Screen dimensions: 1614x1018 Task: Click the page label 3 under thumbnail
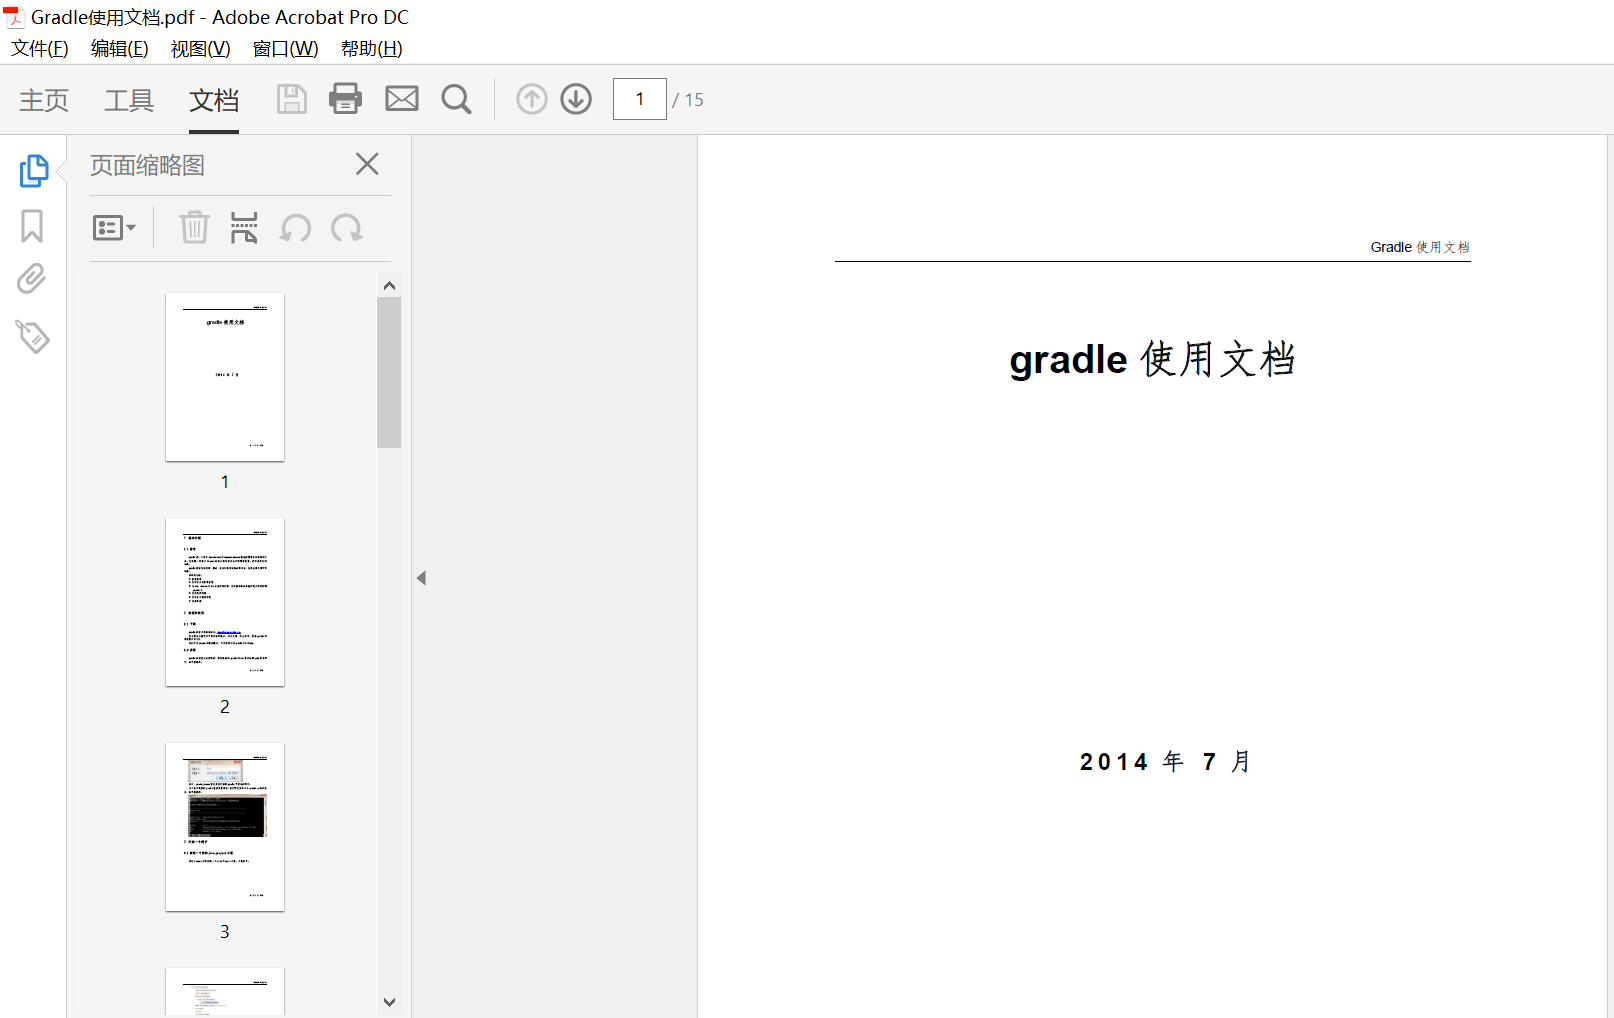click(225, 932)
